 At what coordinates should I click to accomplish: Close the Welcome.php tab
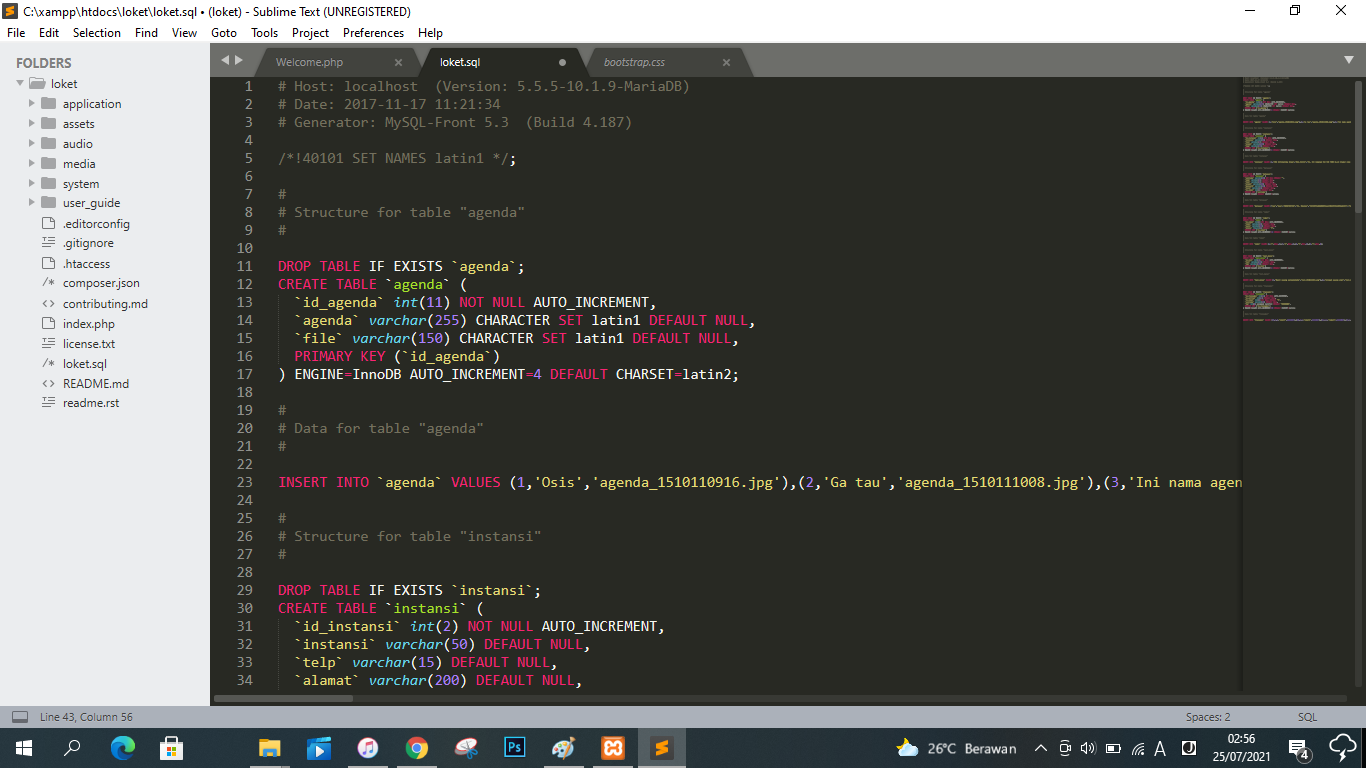coord(398,62)
